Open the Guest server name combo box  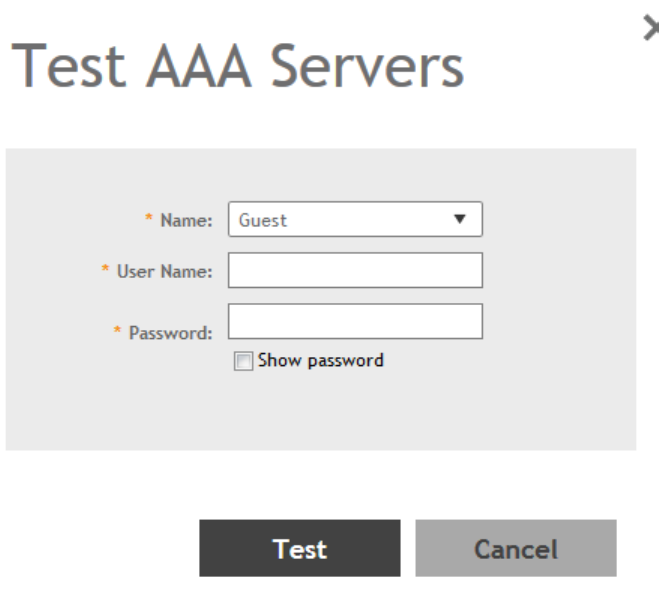click(355, 220)
